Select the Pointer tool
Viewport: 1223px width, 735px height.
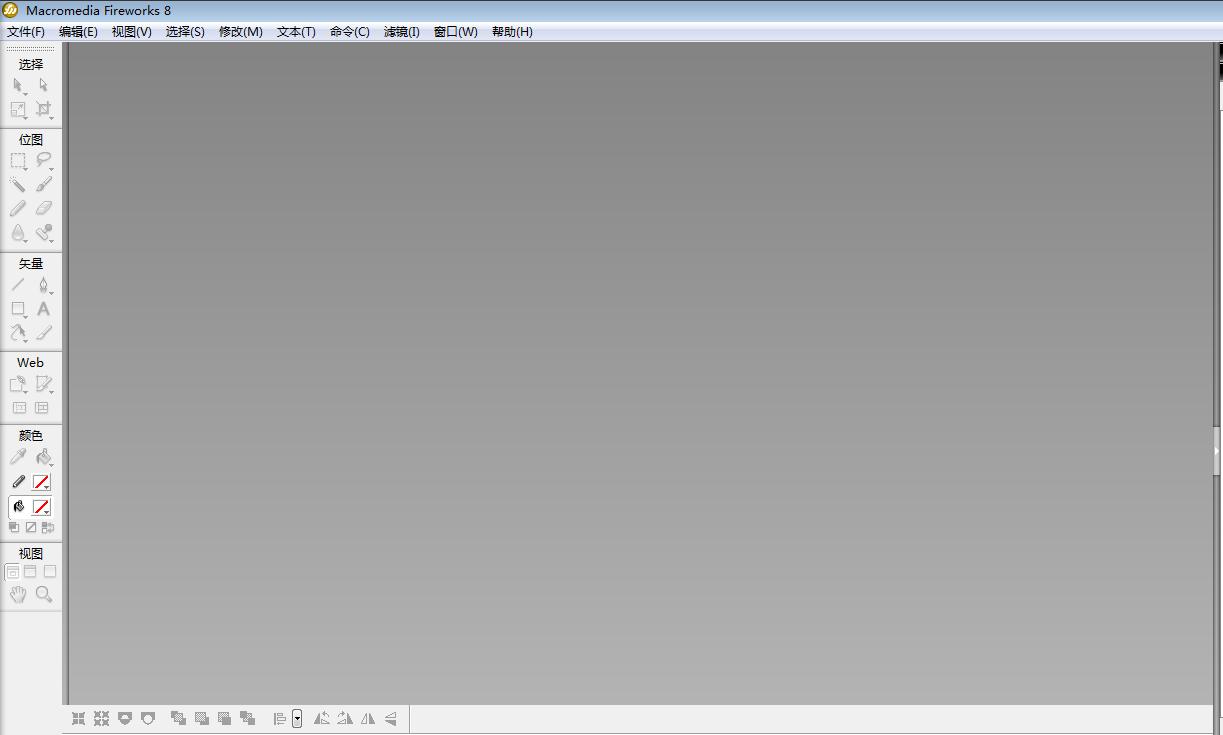click(19, 86)
